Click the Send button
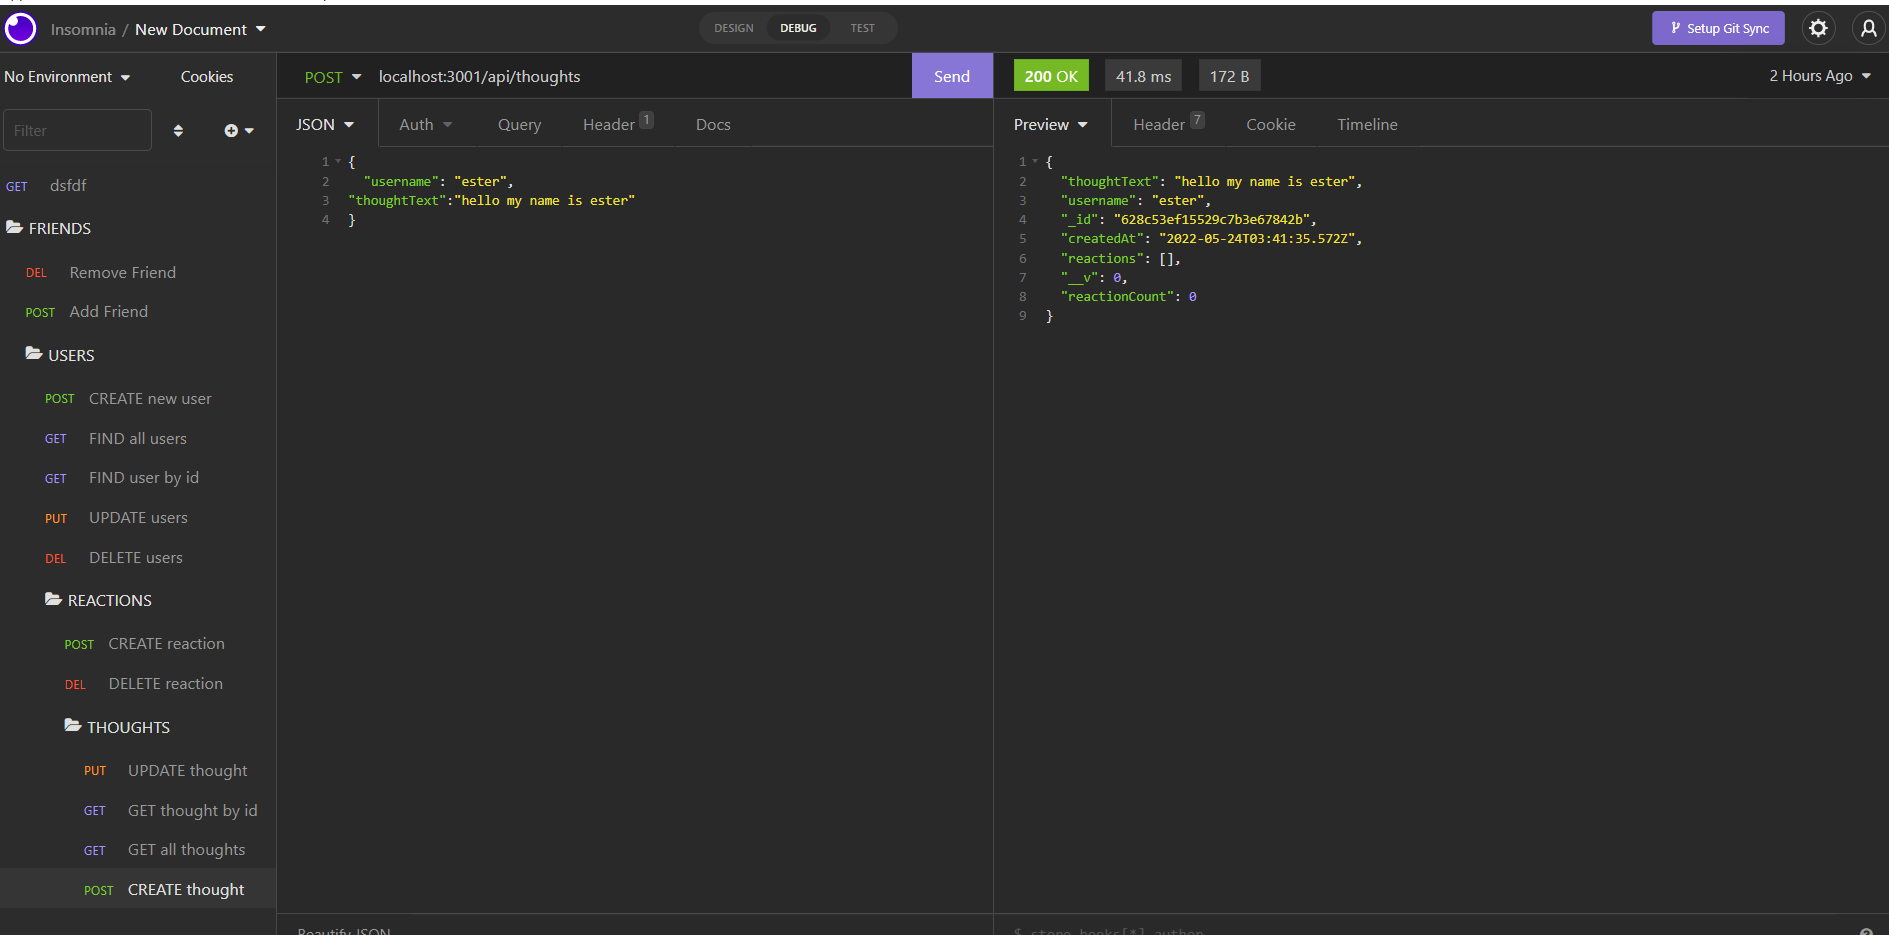1889x935 pixels. tap(951, 75)
